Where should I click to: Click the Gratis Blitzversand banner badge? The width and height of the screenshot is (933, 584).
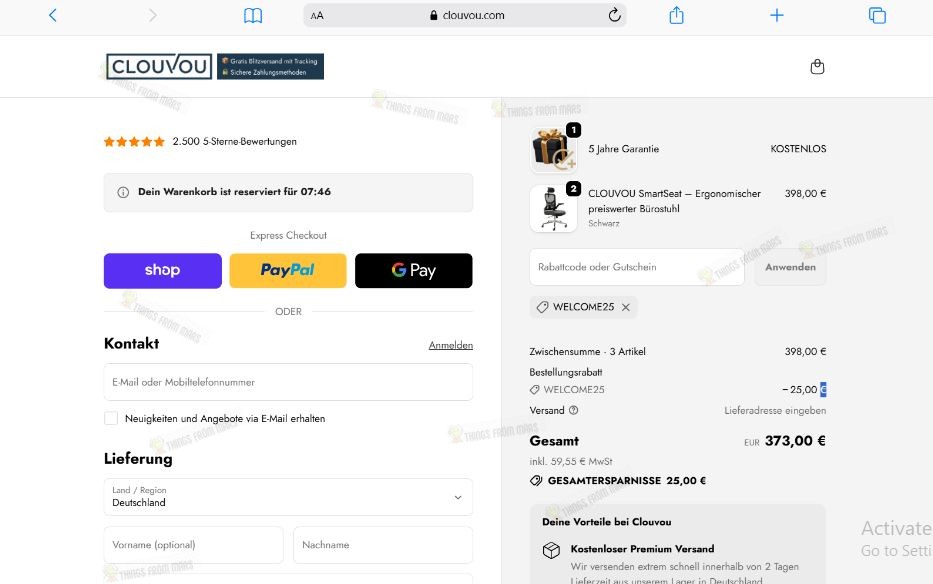(270, 67)
